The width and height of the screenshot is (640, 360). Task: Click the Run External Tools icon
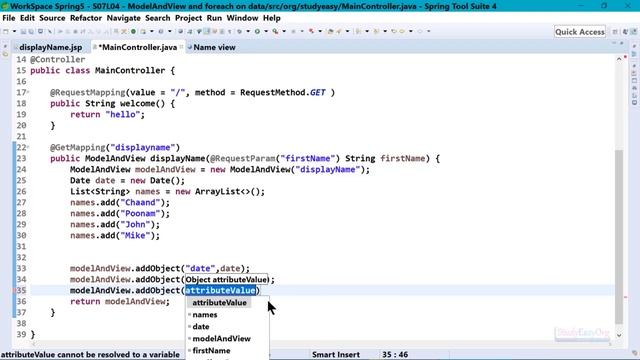point(276,31)
